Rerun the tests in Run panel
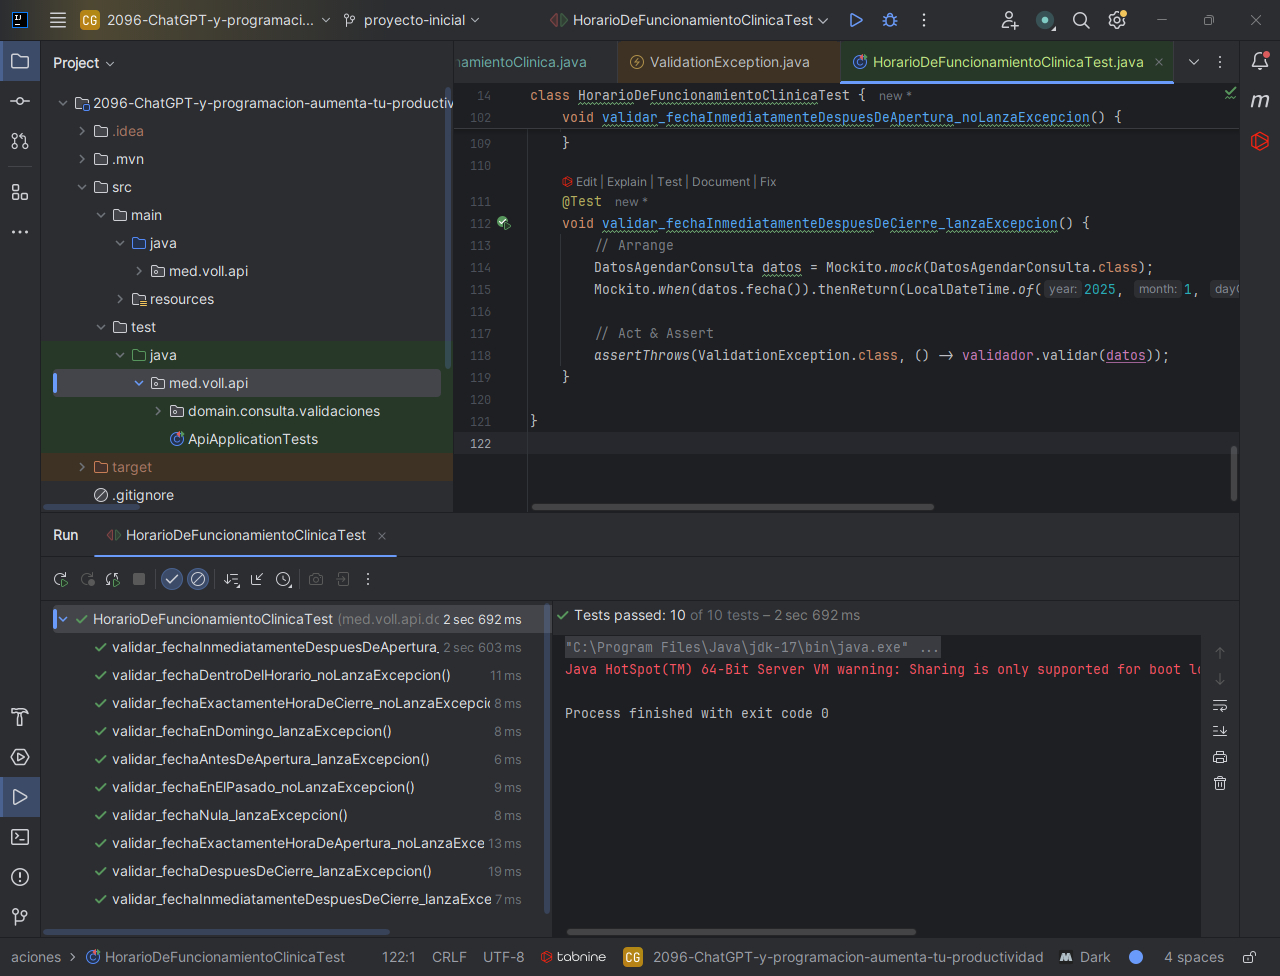 61,579
